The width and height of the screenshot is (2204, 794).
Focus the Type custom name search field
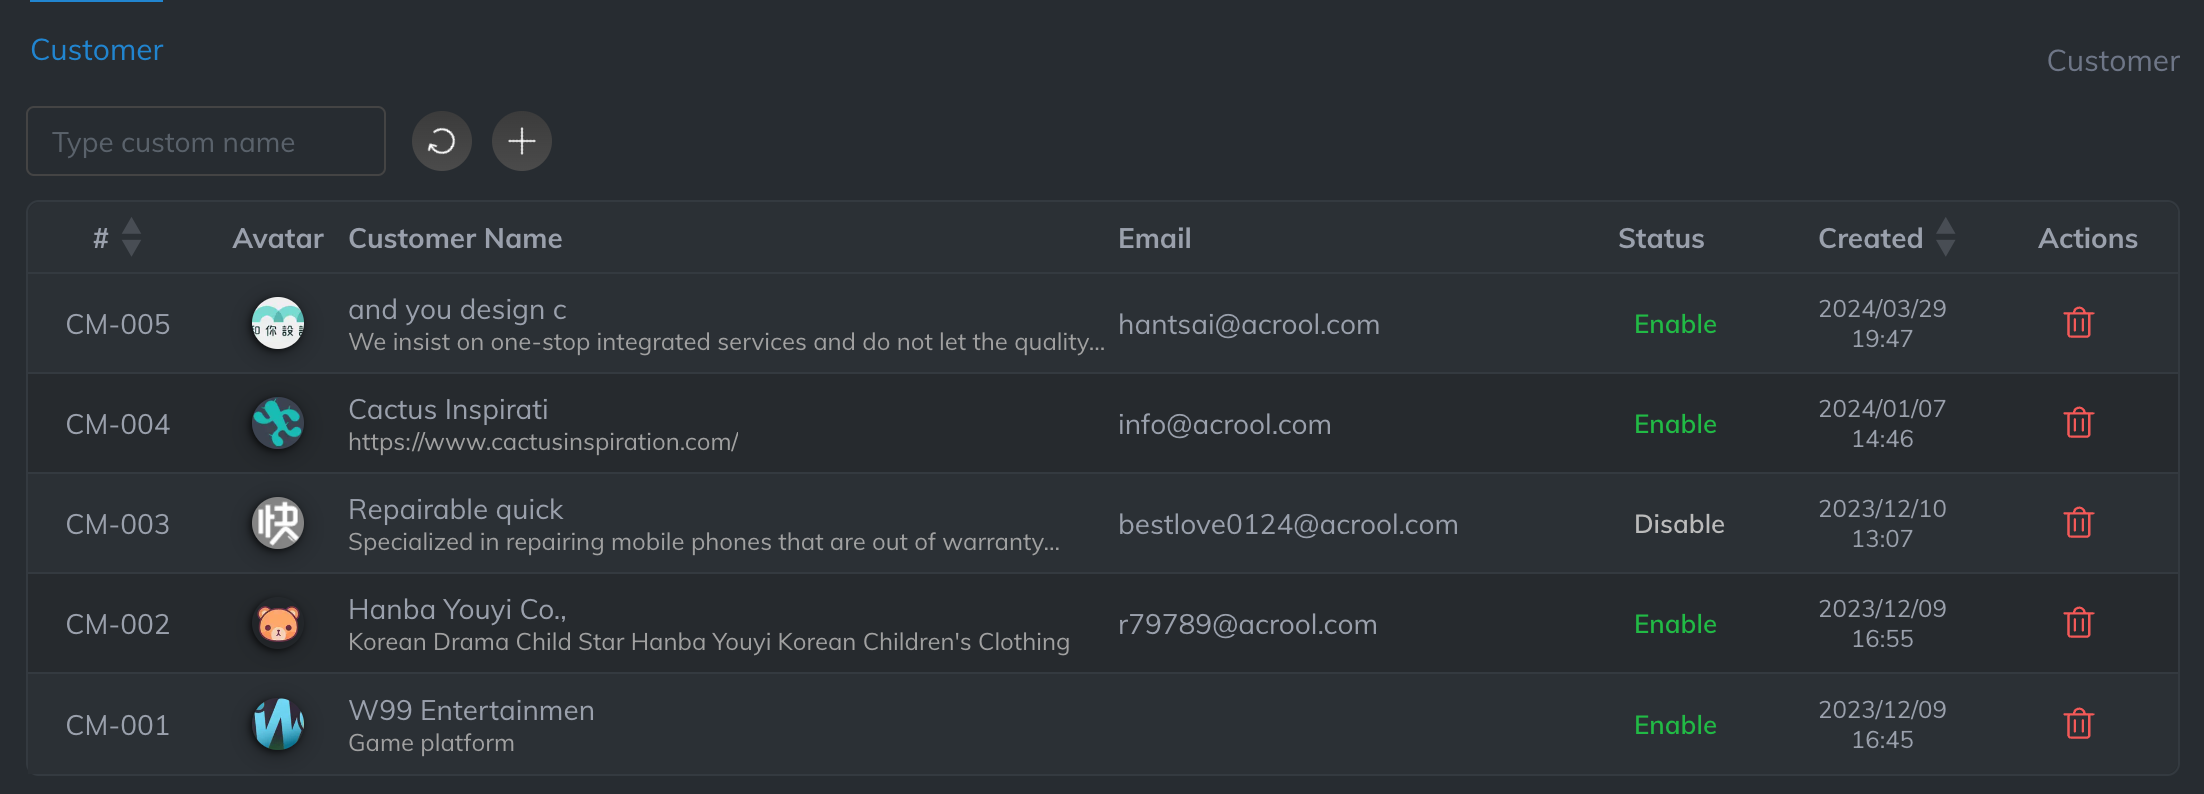(206, 142)
